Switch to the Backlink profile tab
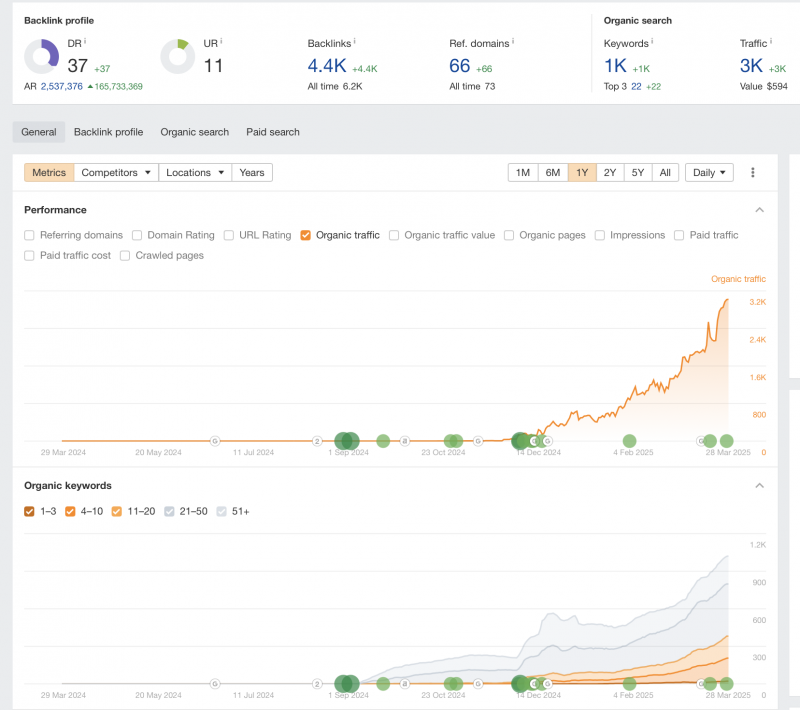This screenshot has width=800, height=710. (x=108, y=132)
